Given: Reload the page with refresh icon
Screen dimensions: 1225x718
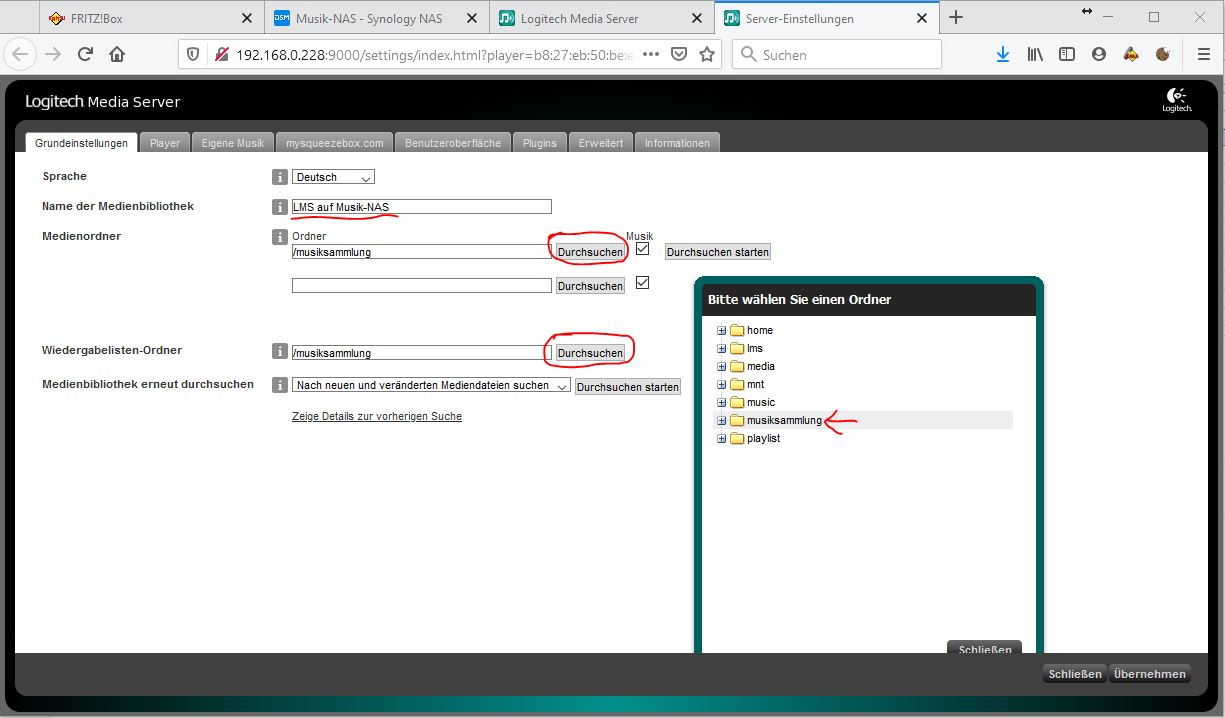Looking at the screenshot, I should [x=86, y=55].
